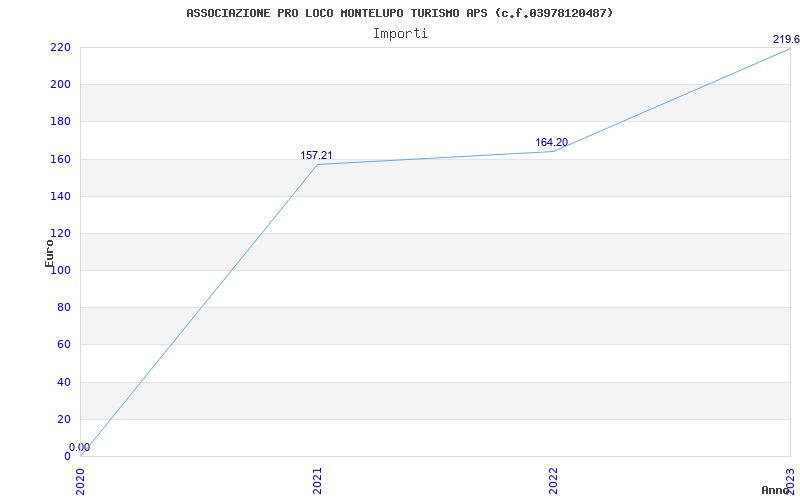800x500 pixels.
Task: Click the 2020 x-axis label
Action: 81,480
